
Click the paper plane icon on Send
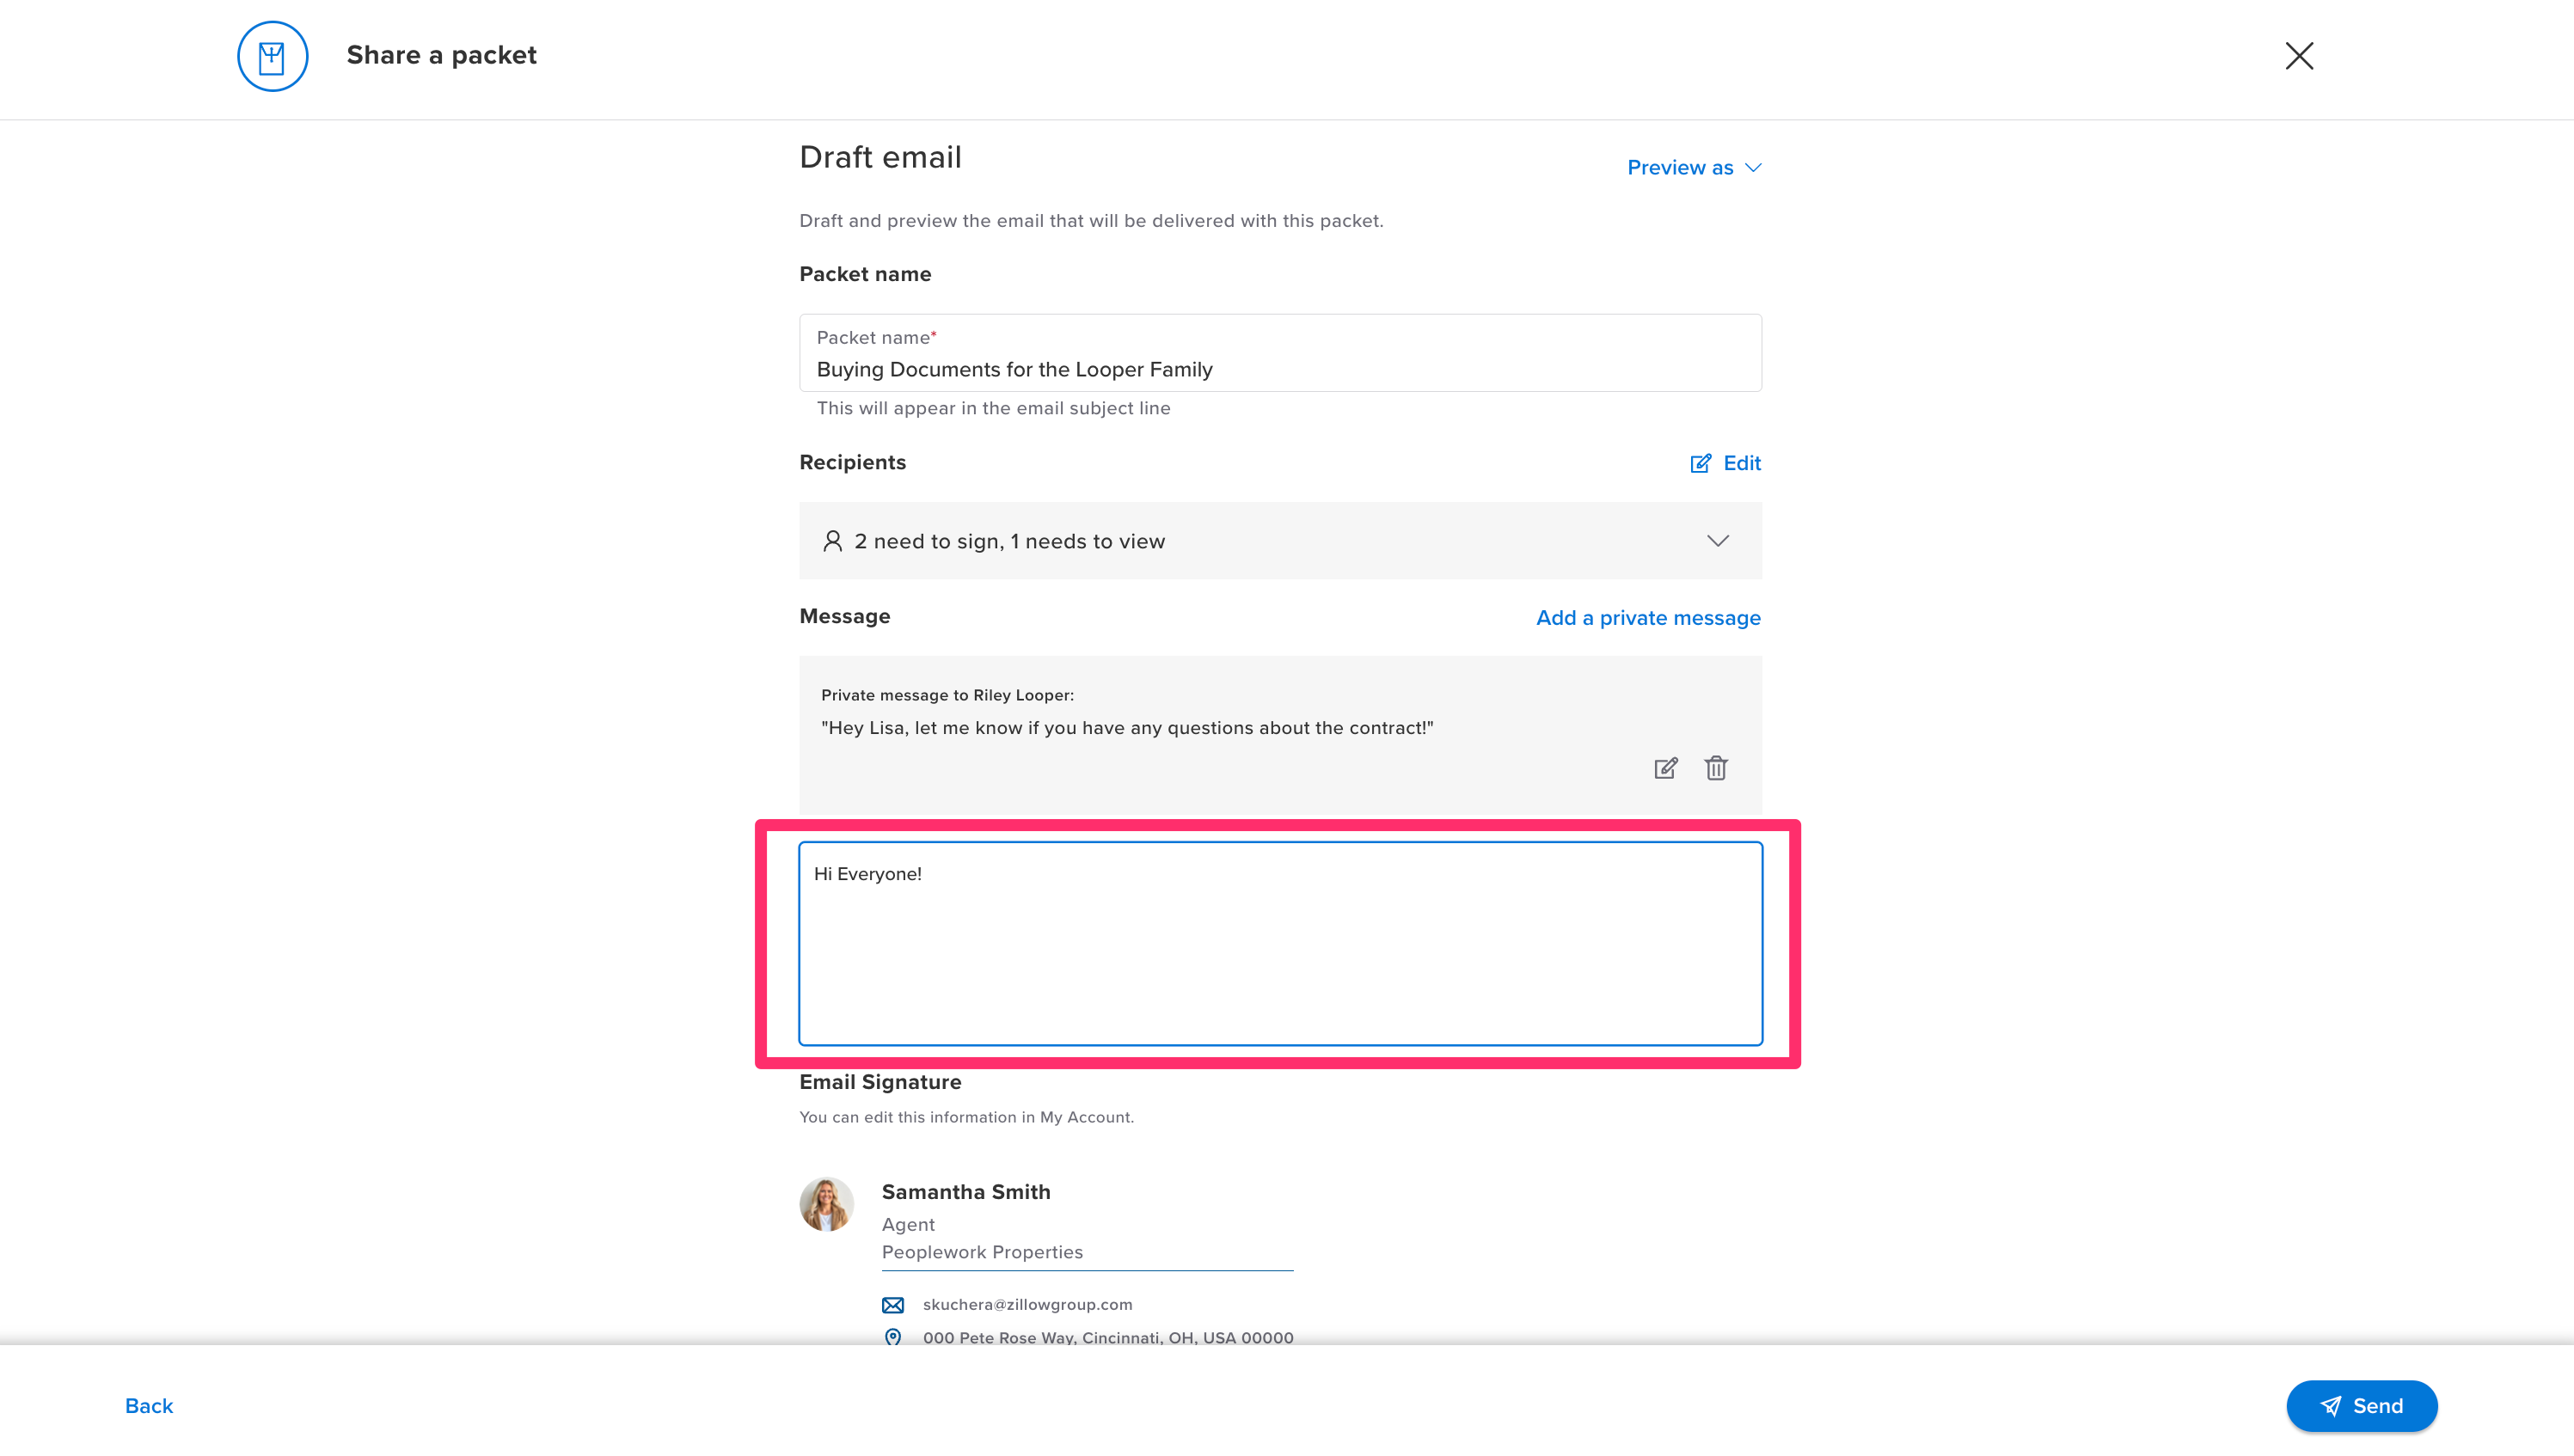[x=2332, y=1405]
